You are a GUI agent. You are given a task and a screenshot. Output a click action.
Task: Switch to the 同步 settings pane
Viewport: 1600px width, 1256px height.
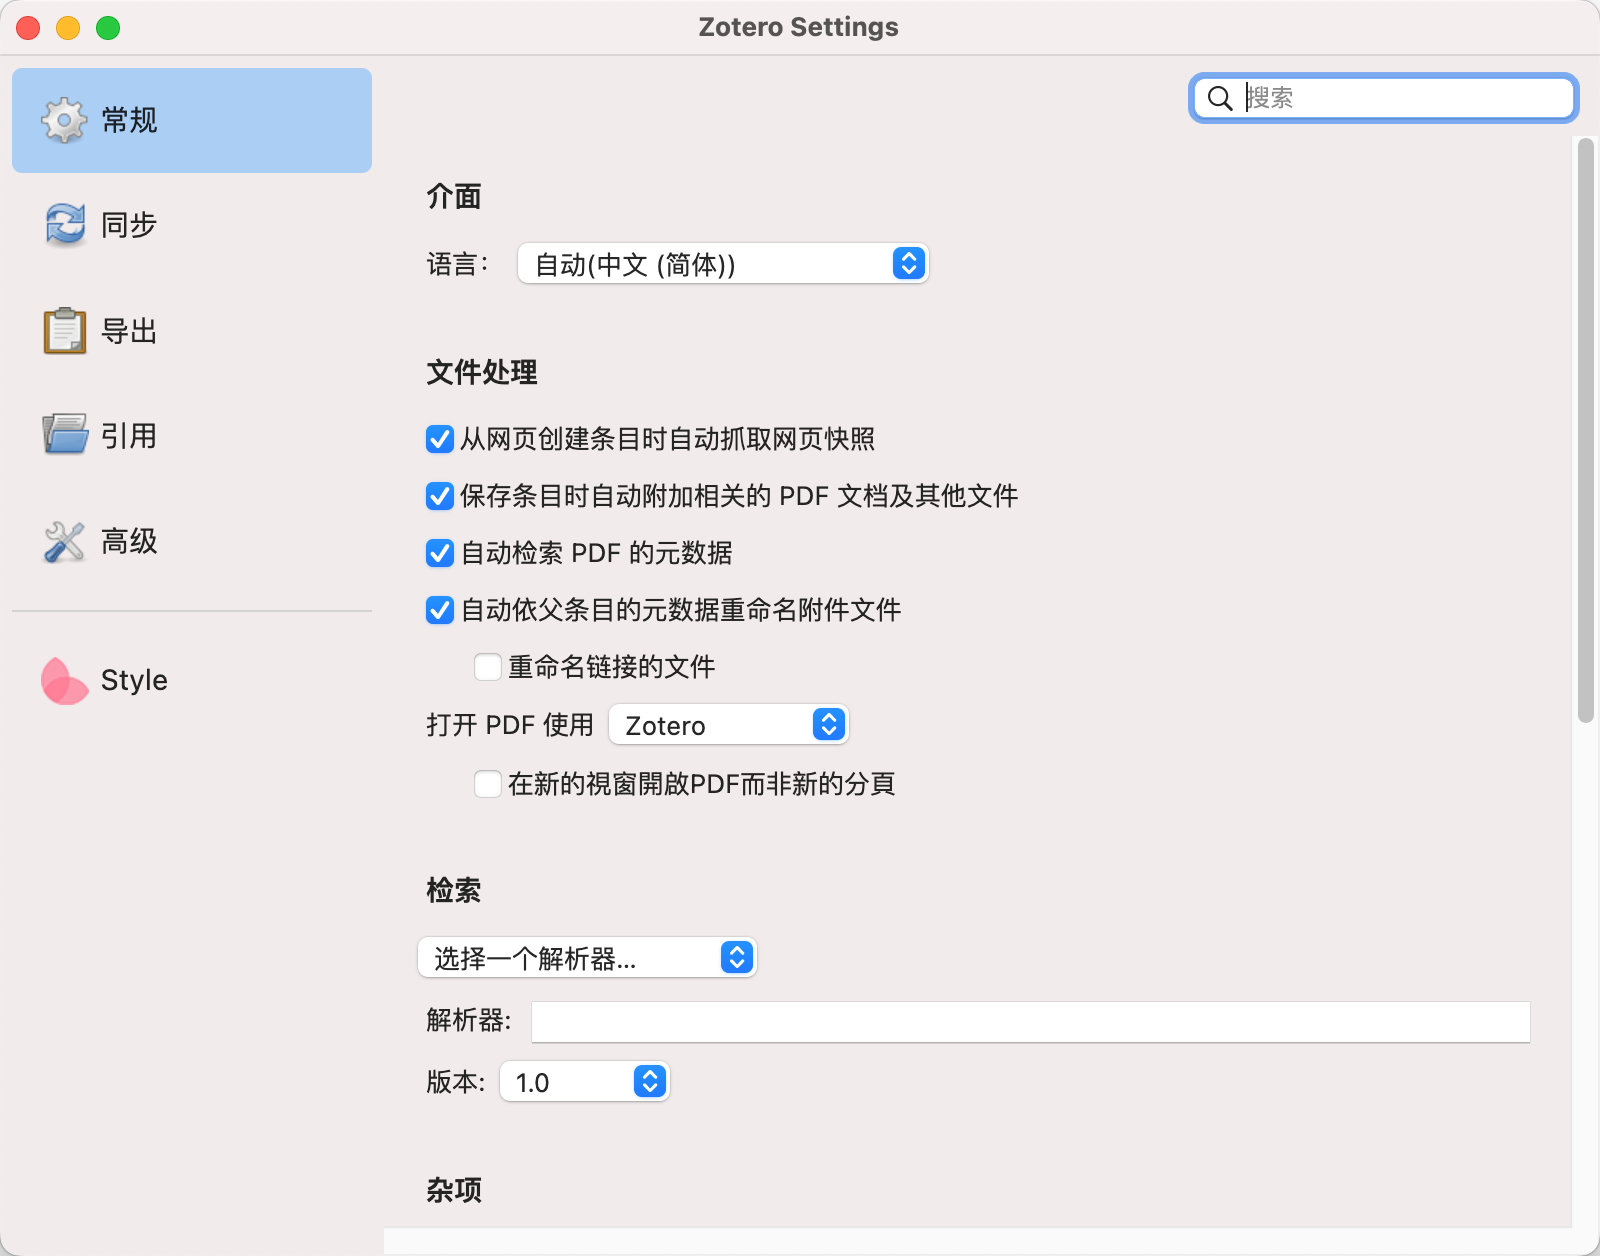click(192, 225)
